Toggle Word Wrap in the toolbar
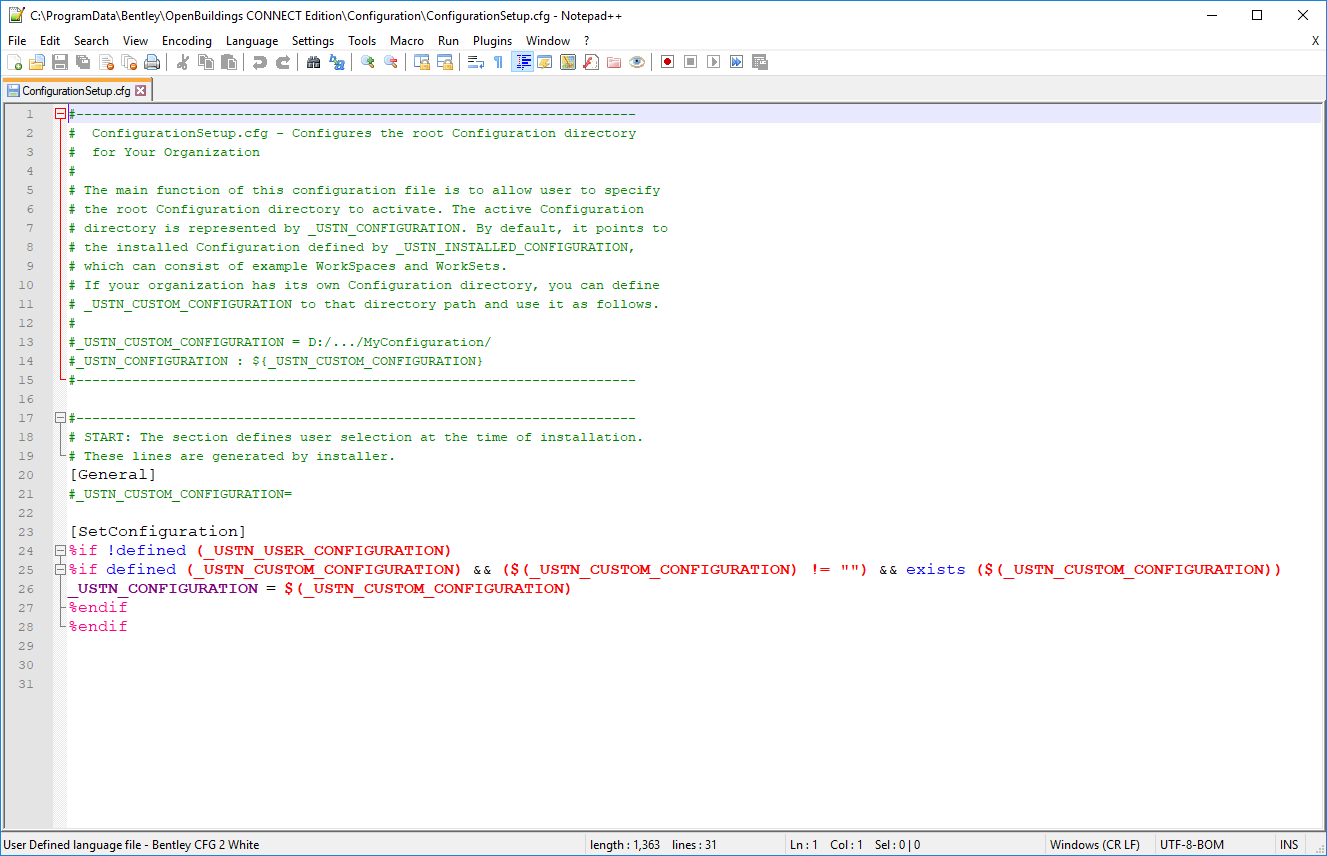Screen dimensions: 1327x856 (475, 62)
